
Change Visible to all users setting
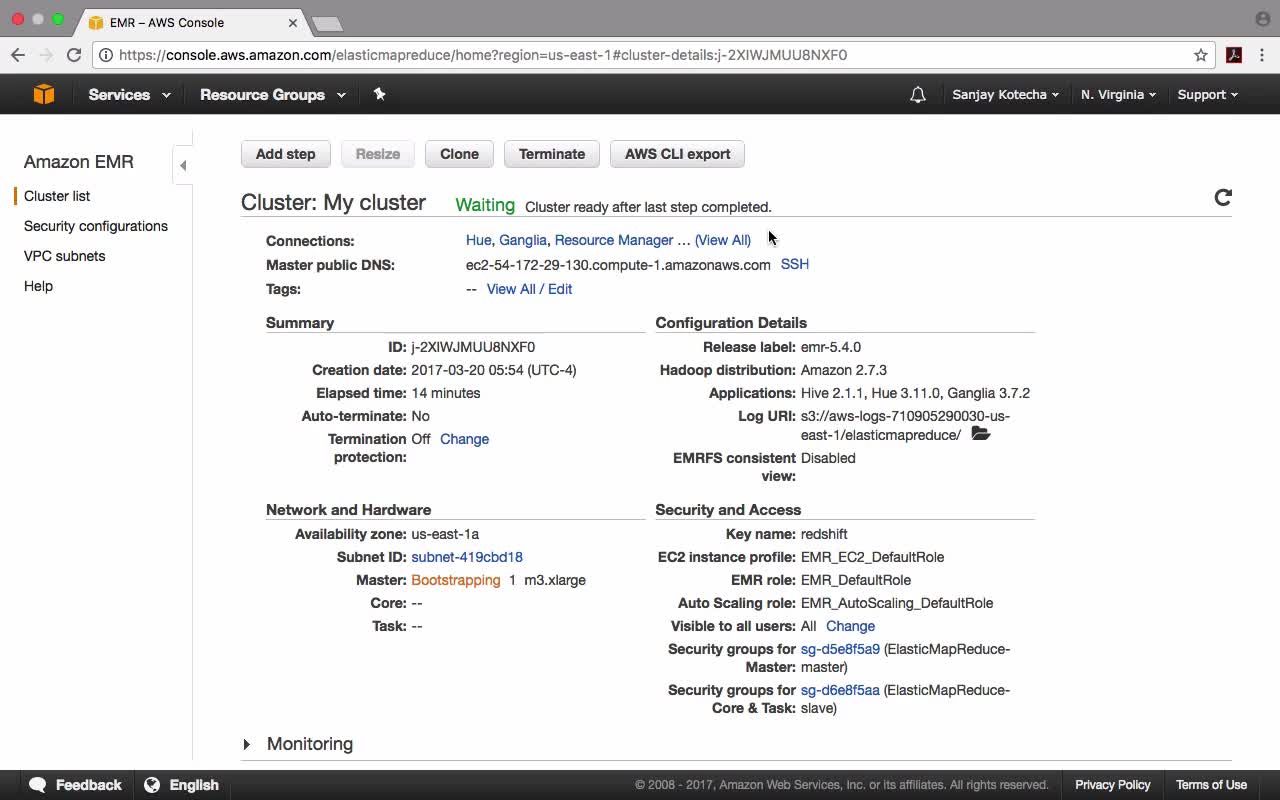pyautogui.click(x=850, y=626)
